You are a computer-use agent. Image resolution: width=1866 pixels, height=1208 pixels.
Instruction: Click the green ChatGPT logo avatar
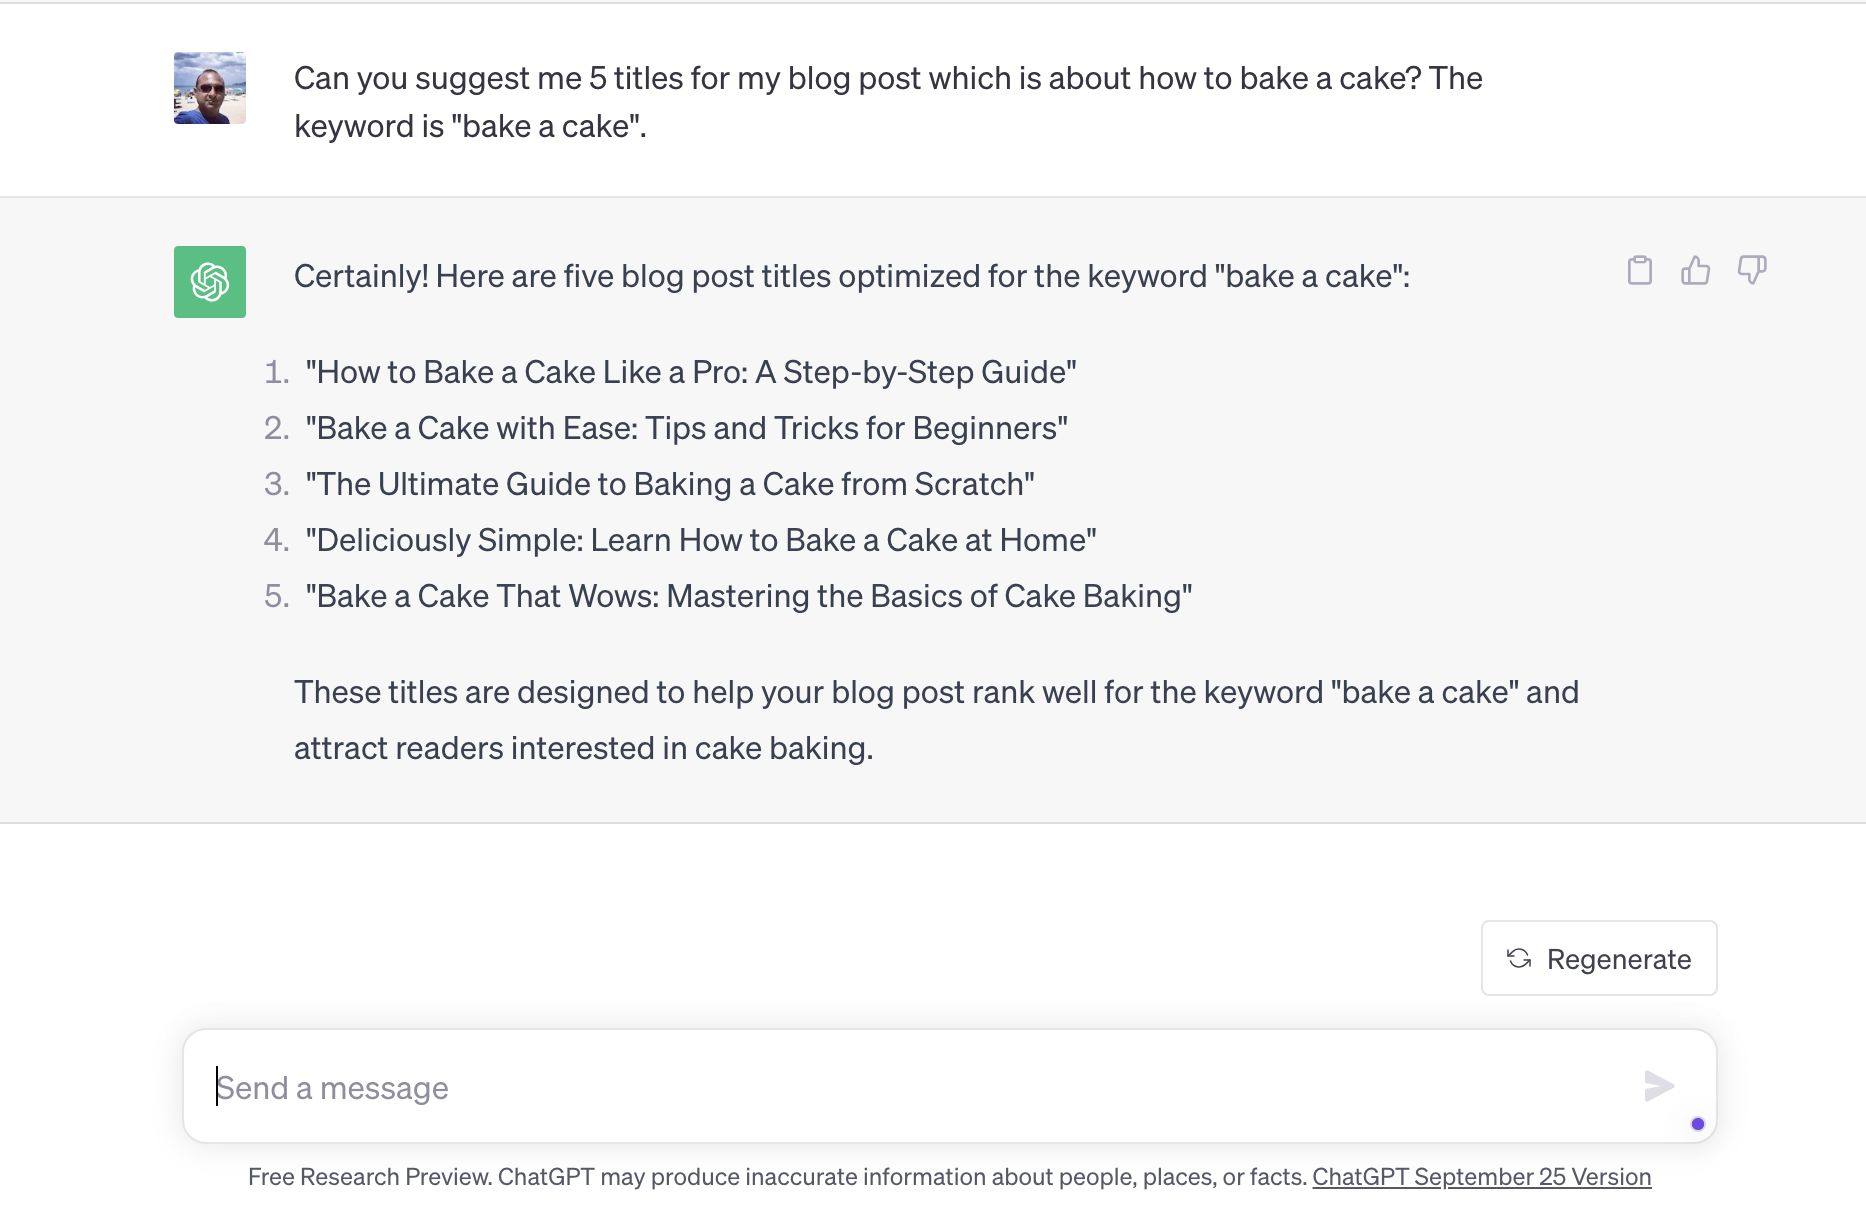210,282
